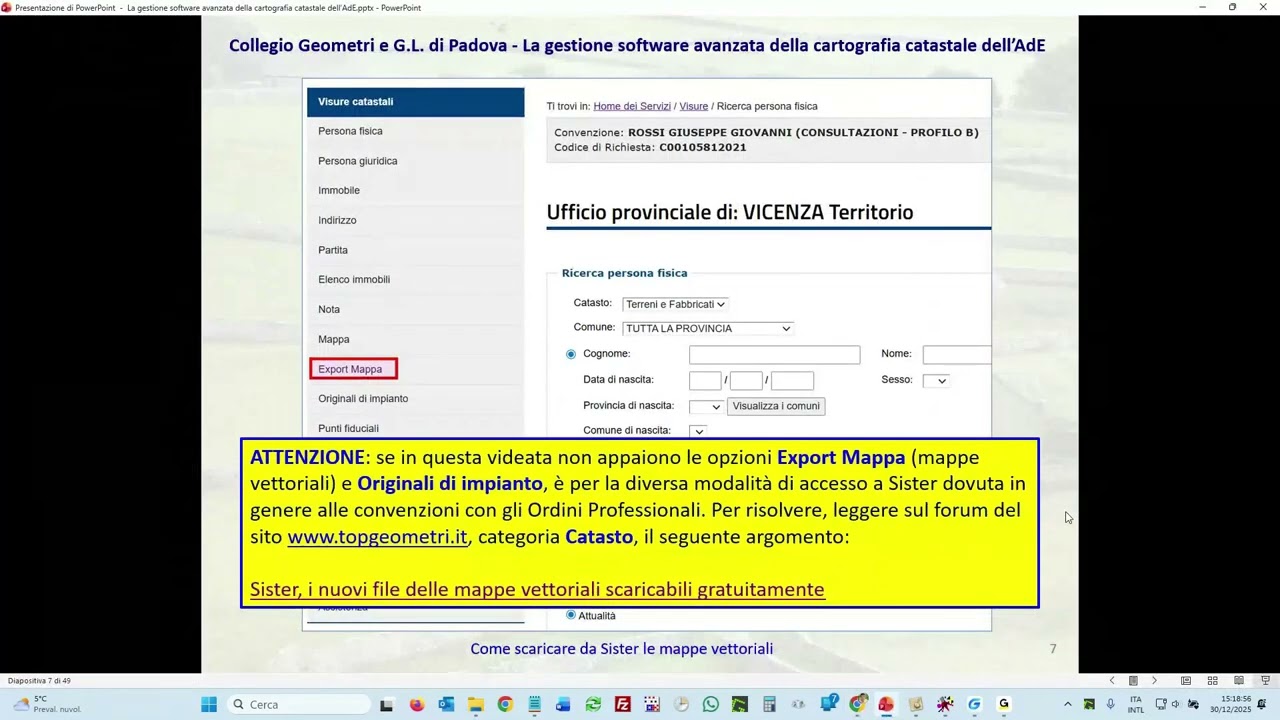1280x720 pixels.
Task: Select 'Export Mappa' menu entry
Action: point(350,369)
